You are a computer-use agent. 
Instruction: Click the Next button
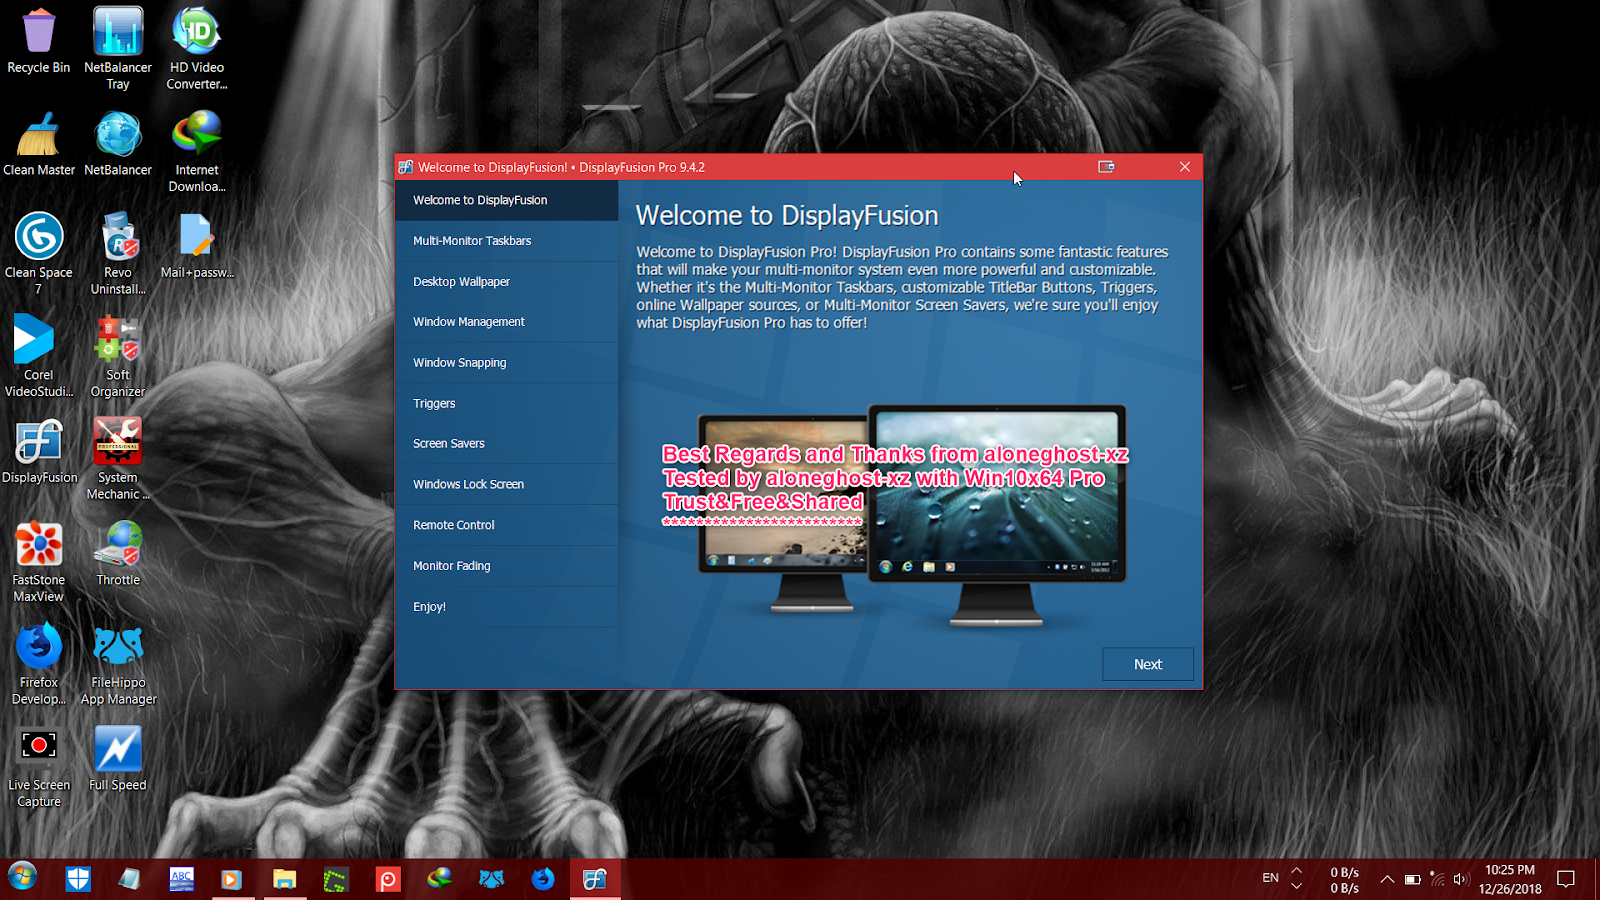pos(1148,664)
